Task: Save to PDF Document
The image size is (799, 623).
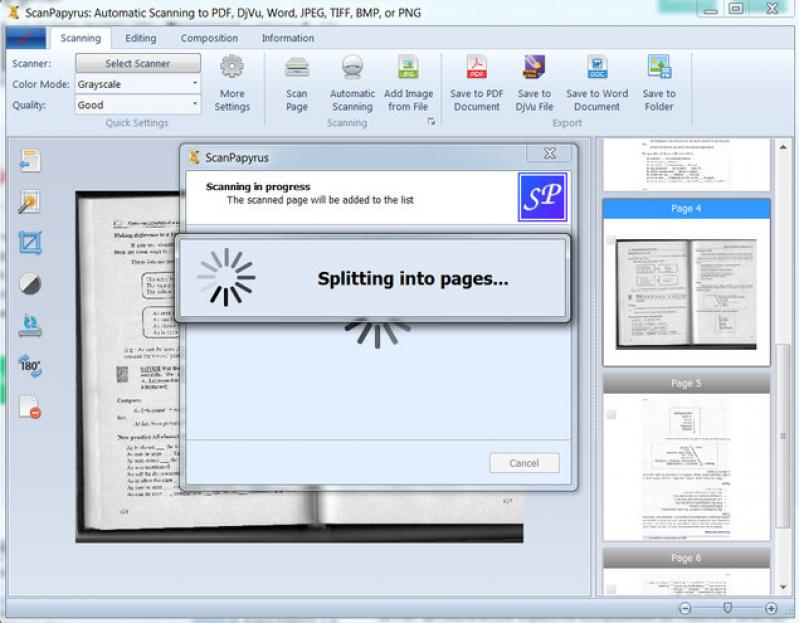Action: click(x=476, y=67)
